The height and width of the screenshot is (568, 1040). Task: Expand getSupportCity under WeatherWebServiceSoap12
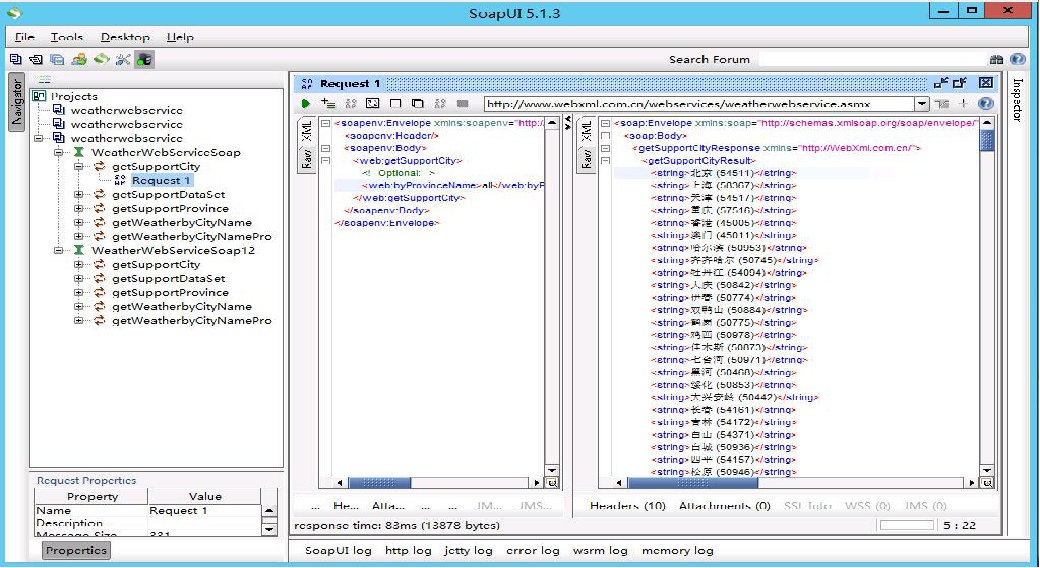79,264
